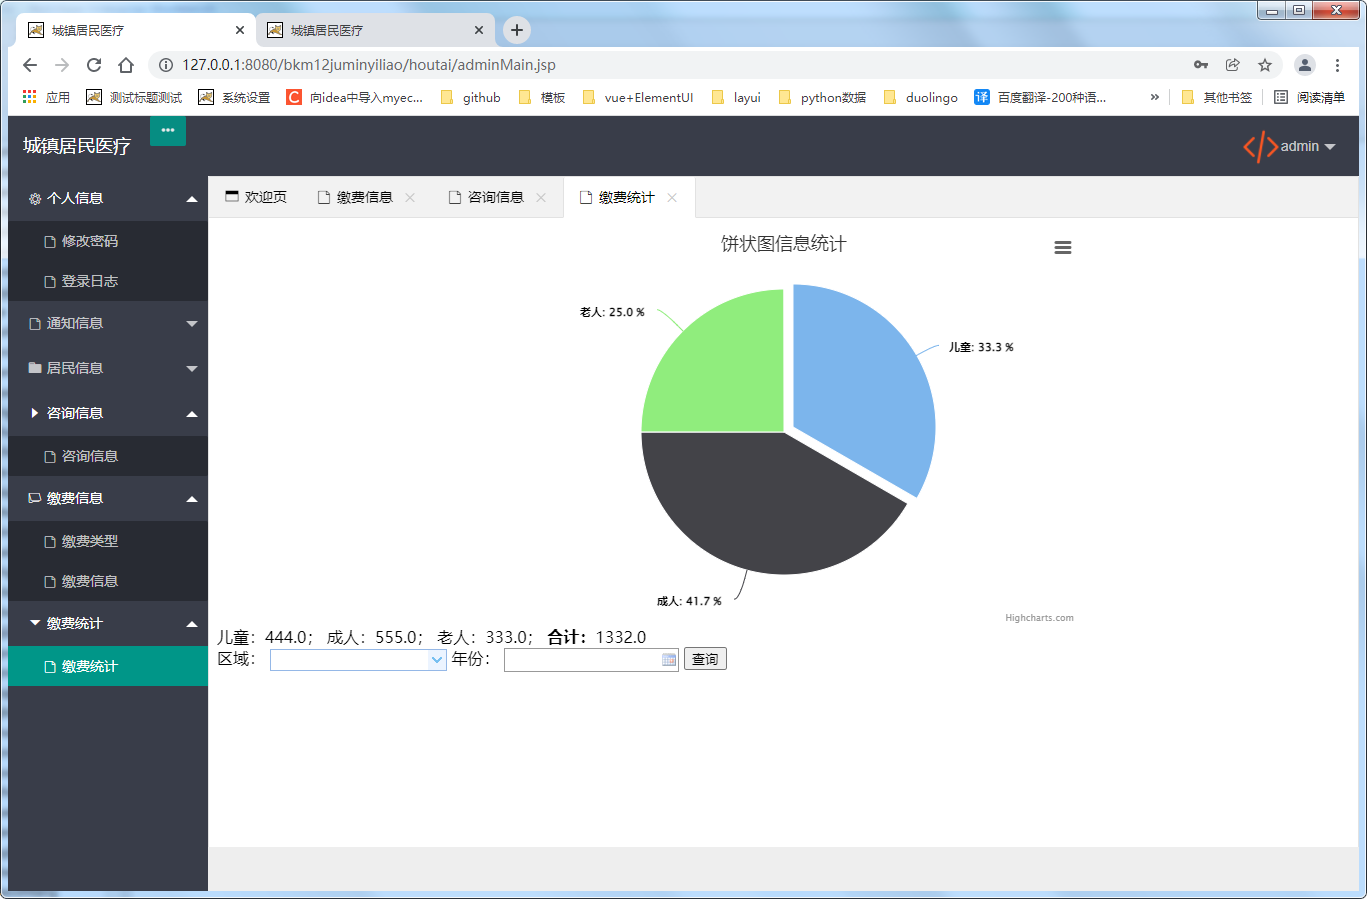Open the Chrome profile avatar icon
The height and width of the screenshot is (899, 1367).
tap(1305, 65)
